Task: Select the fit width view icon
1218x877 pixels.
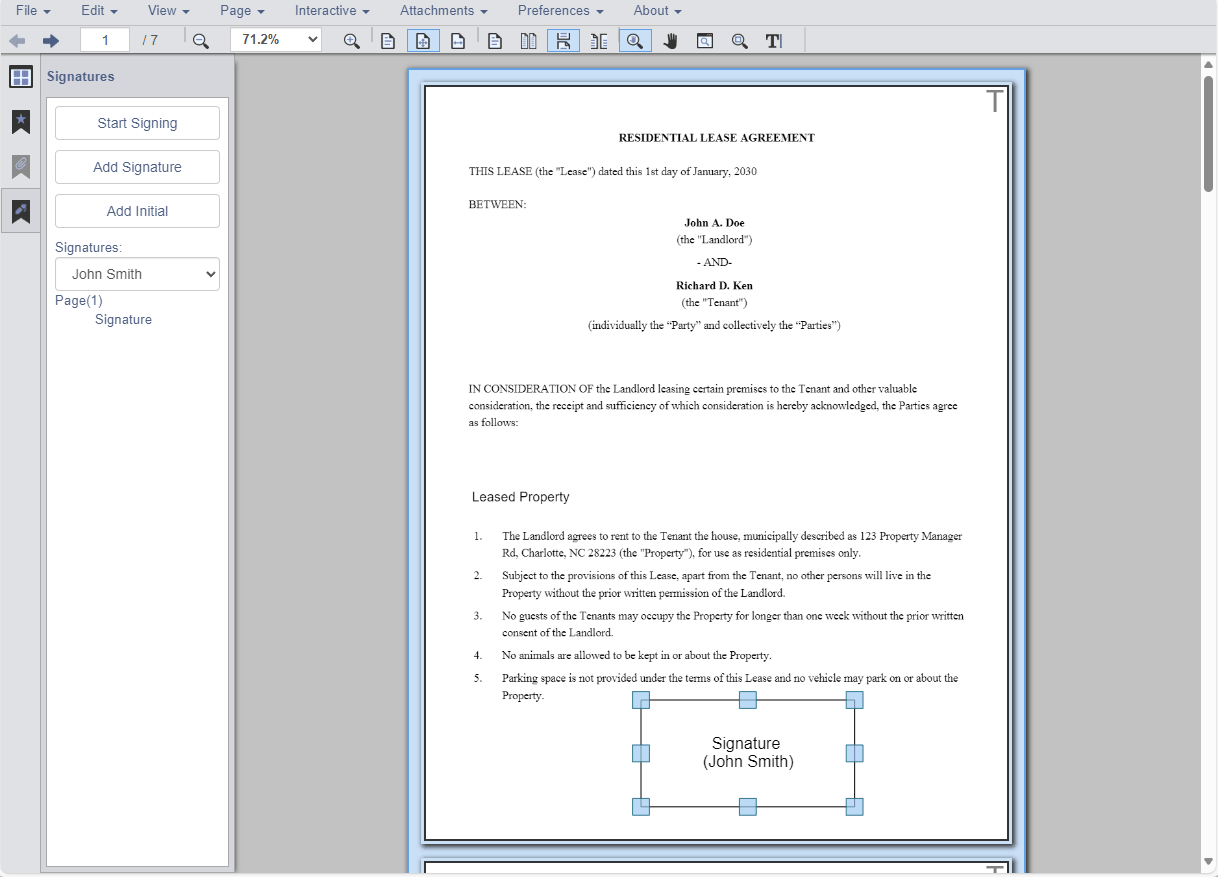Action: click(457, 41)
